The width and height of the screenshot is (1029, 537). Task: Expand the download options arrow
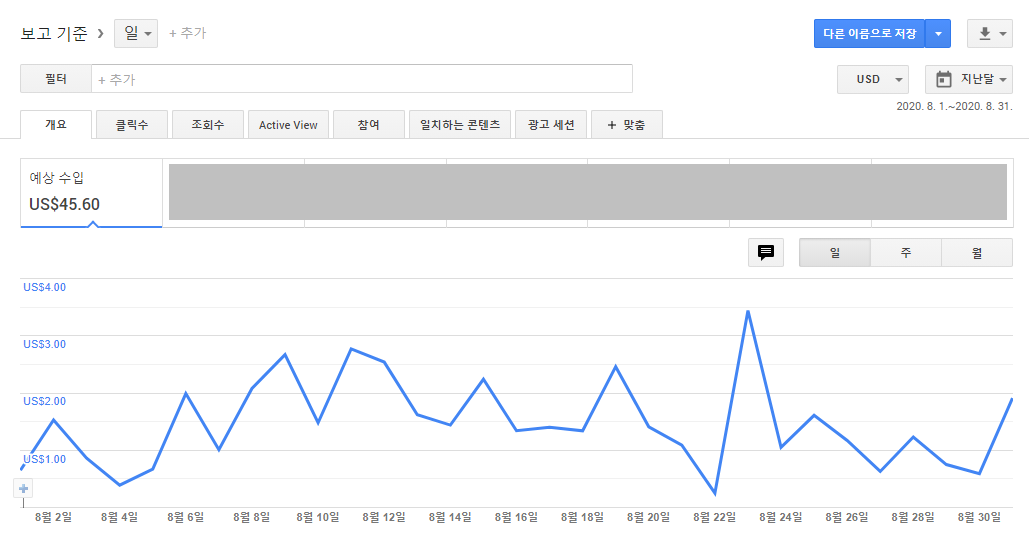click(1003, 33)
